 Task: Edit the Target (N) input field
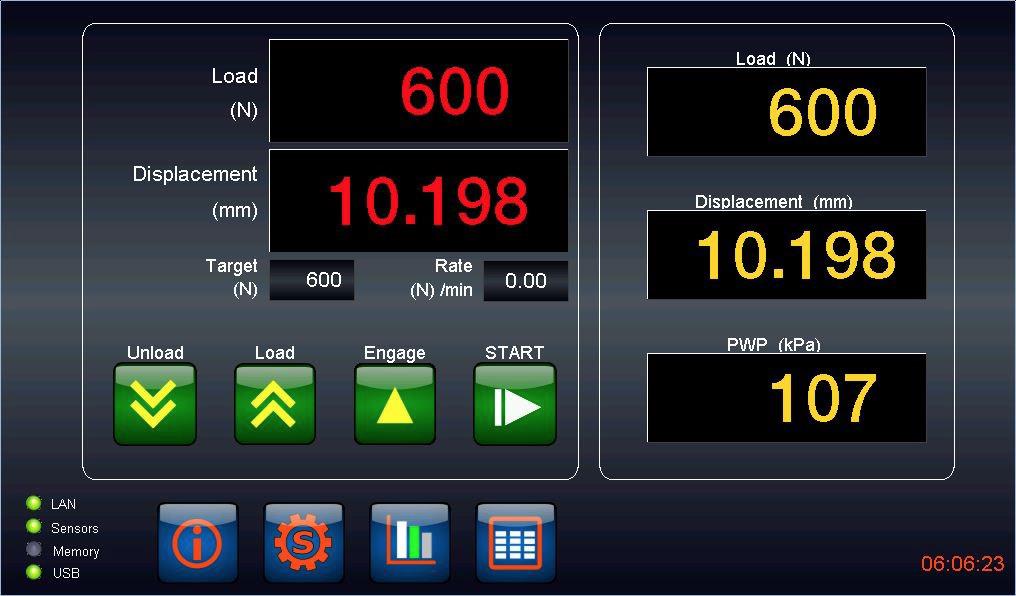click(312, 280)
